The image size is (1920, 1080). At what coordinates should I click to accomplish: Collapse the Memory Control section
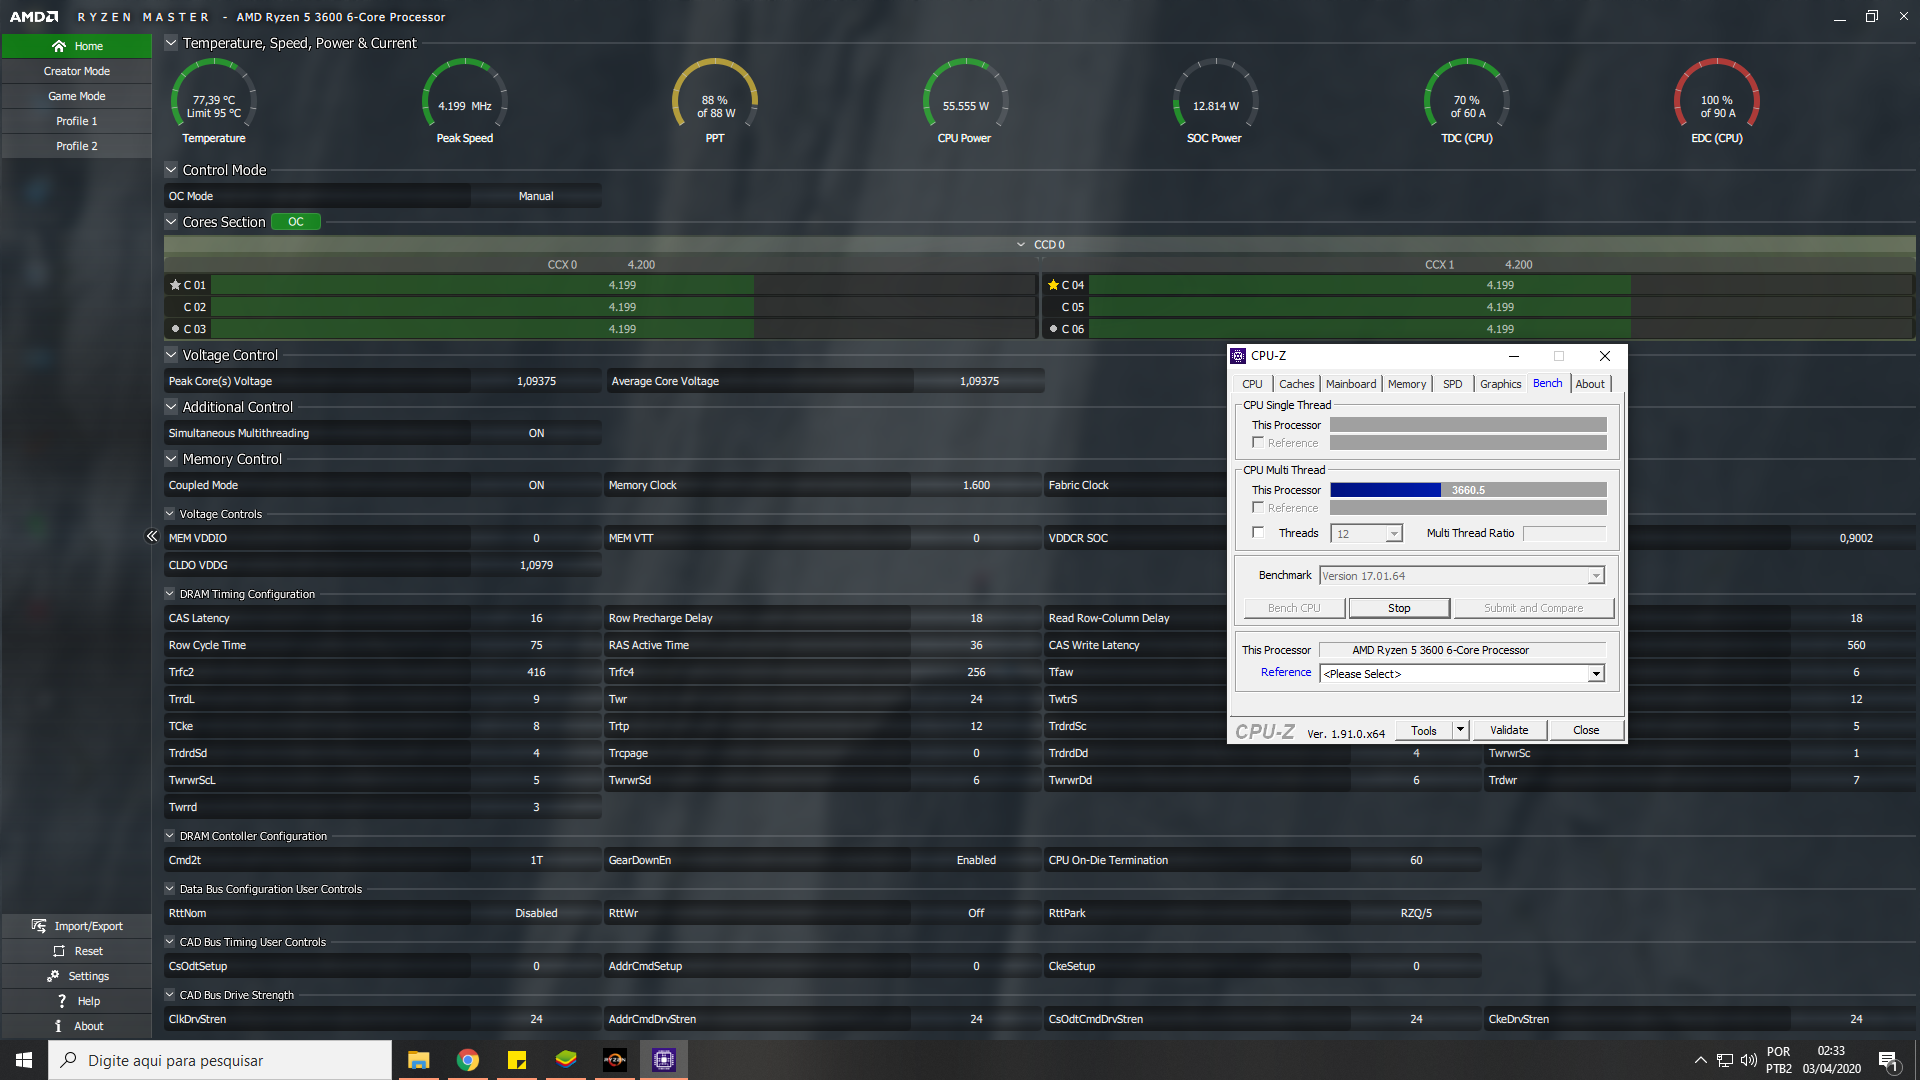(171, 459)
